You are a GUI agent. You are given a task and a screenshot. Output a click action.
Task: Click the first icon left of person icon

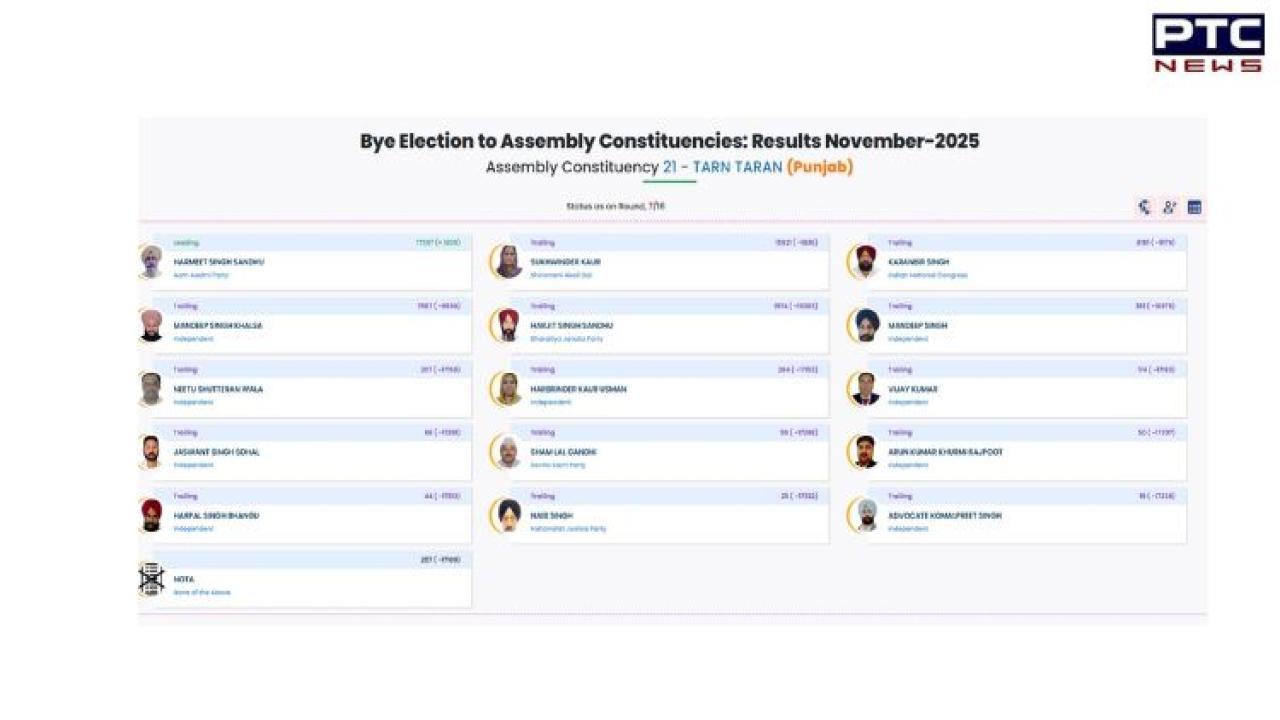pos(1144,208)
